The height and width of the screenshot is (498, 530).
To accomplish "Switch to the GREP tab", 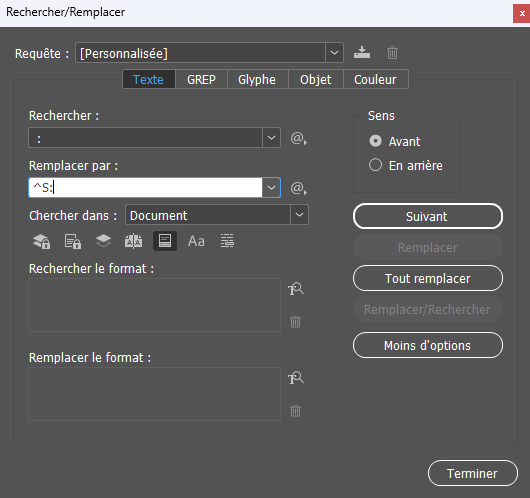I will (x=201, y=79).
